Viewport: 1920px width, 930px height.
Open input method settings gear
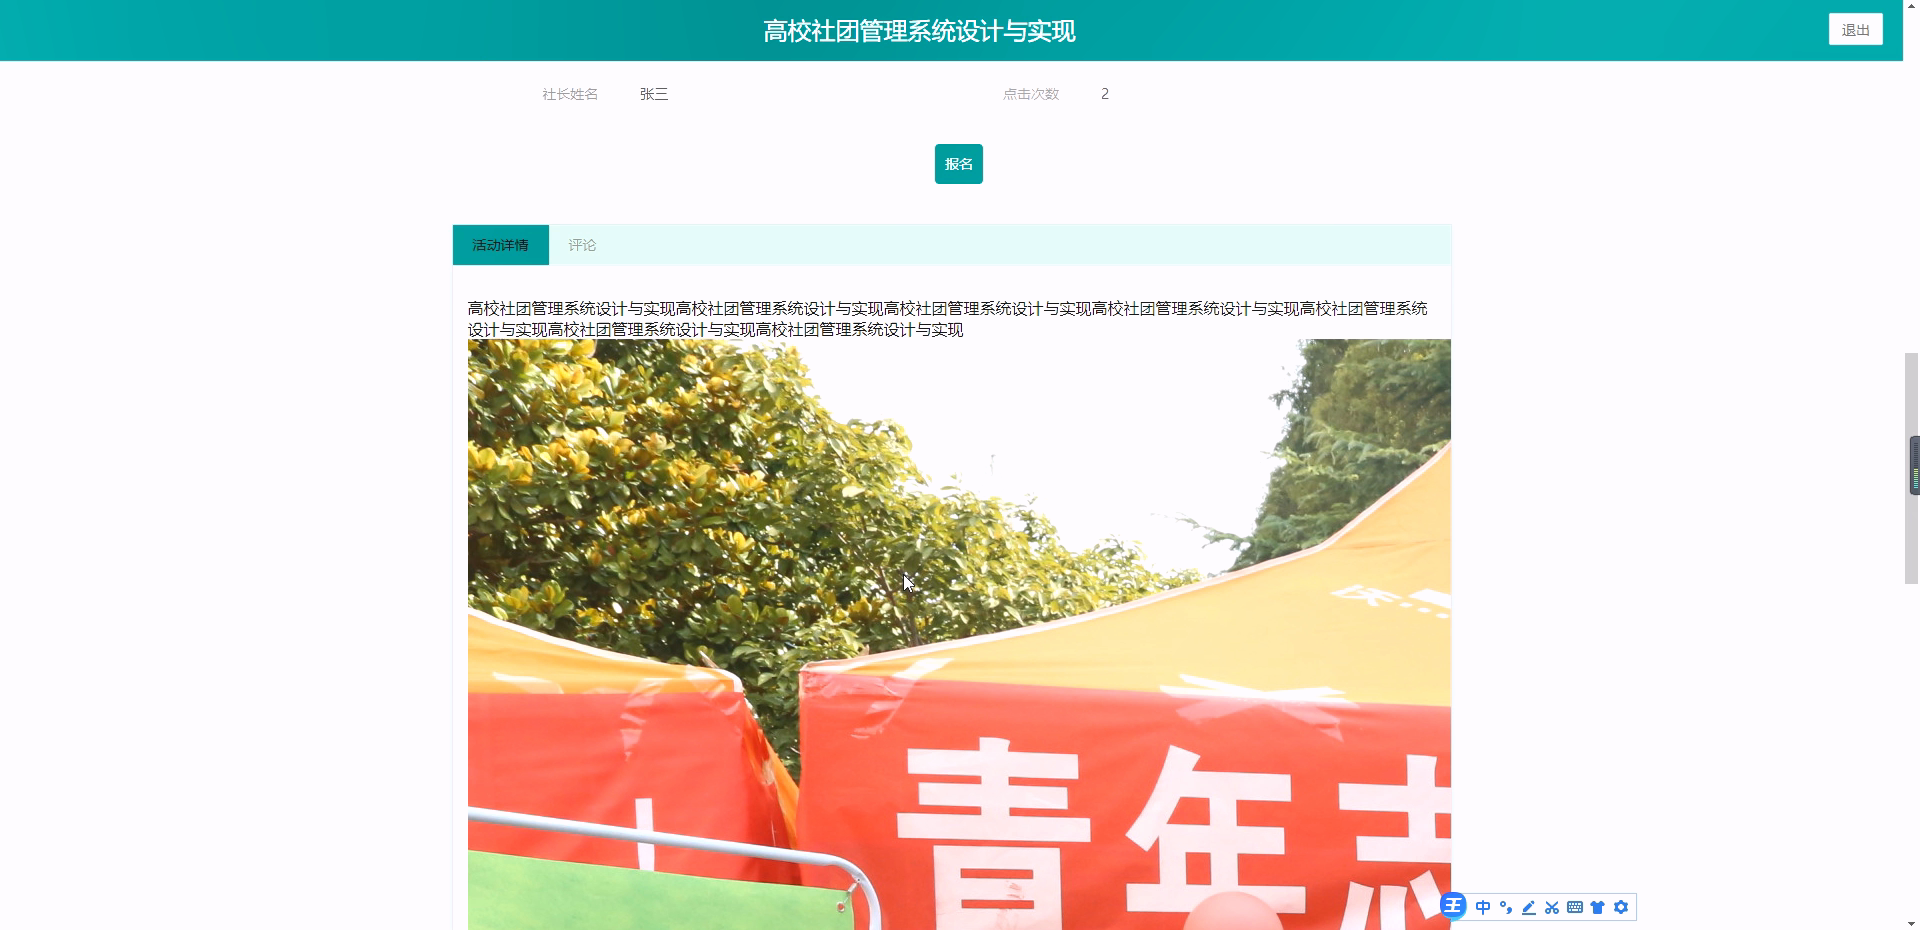point(1621,907)
